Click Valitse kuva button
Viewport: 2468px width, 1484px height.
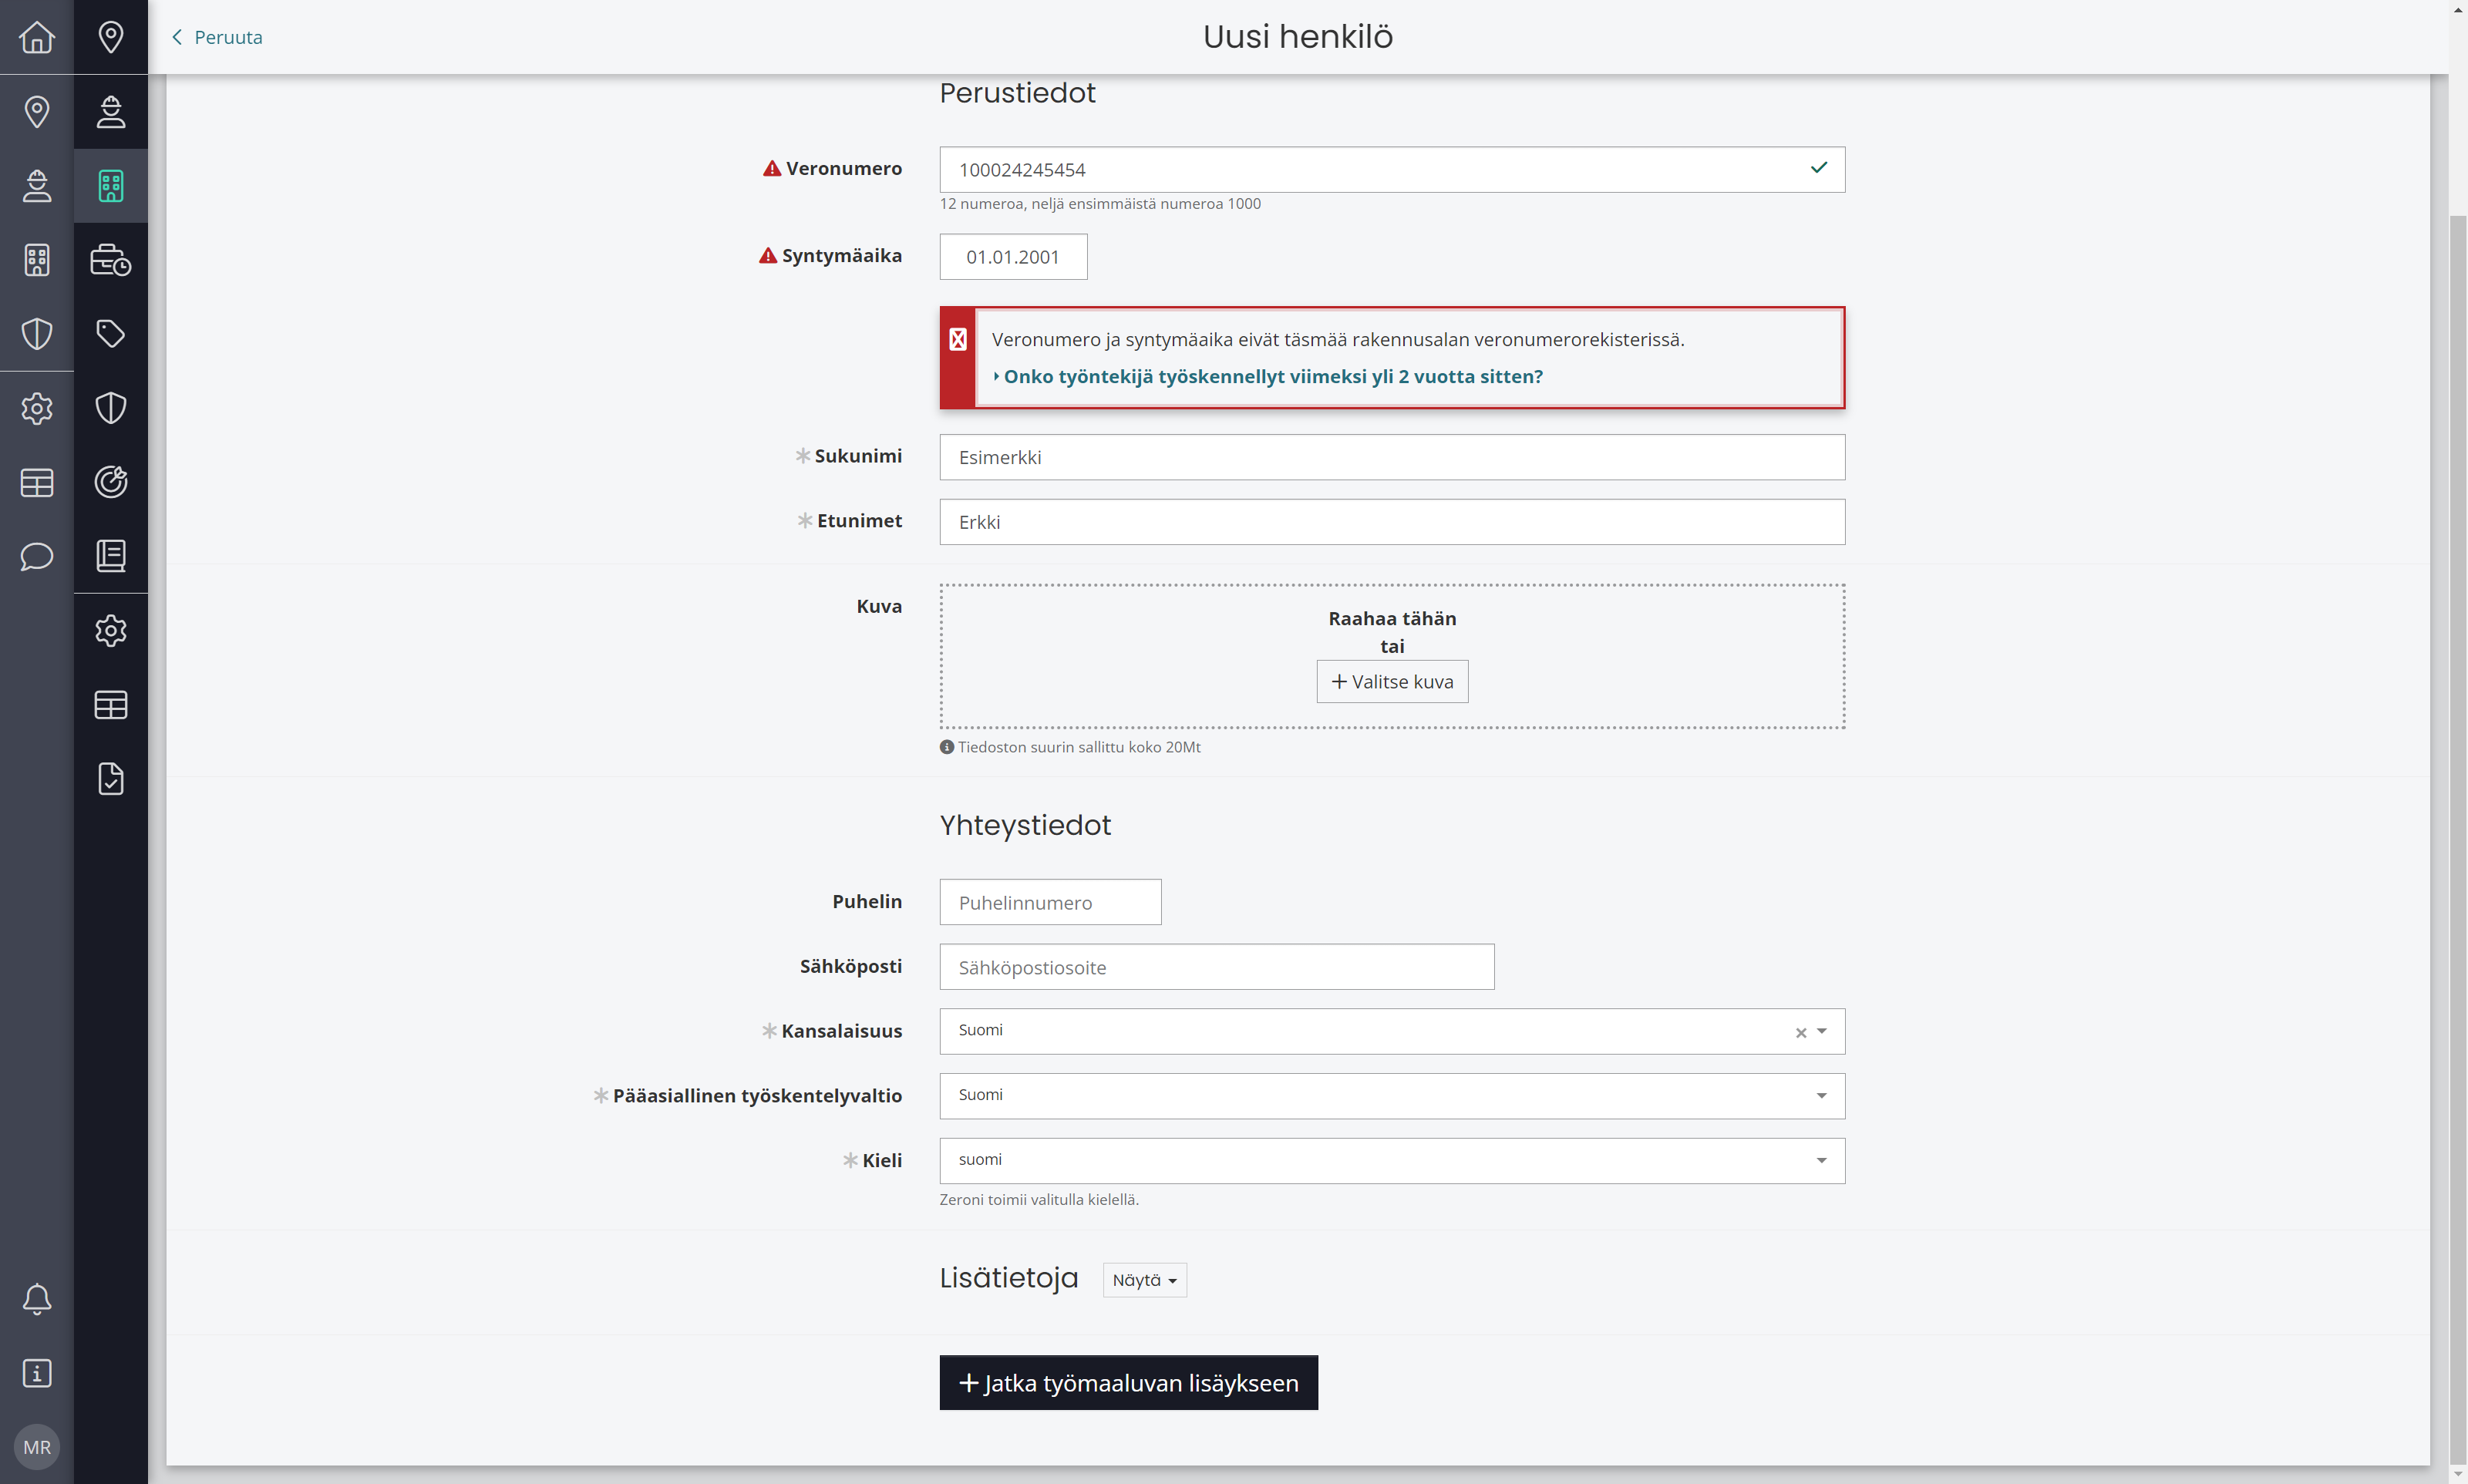click(1392, 682)
